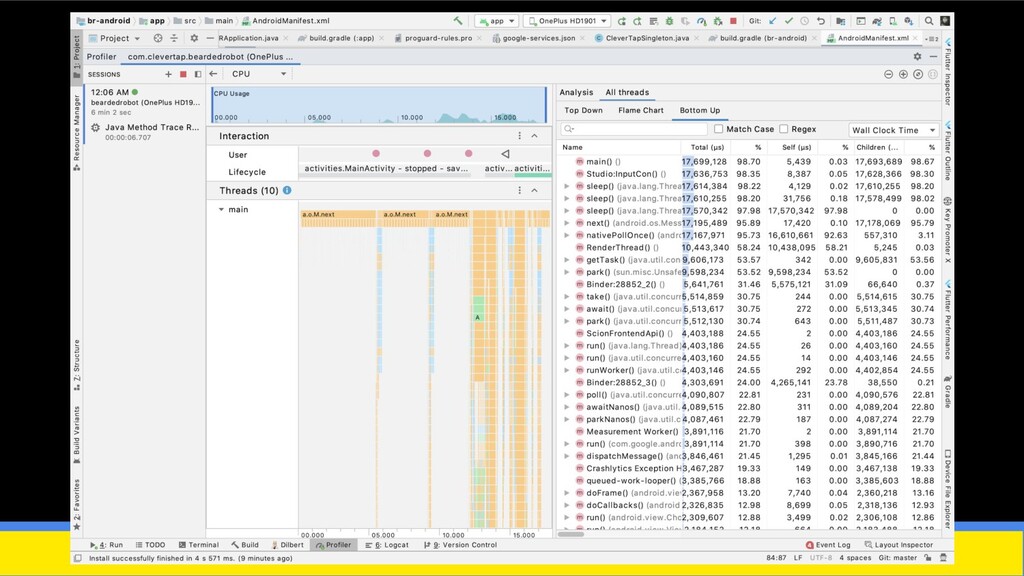1024x576 pixels.
Task: Open the AVD Manager device icon
Action: coord(893,21)
